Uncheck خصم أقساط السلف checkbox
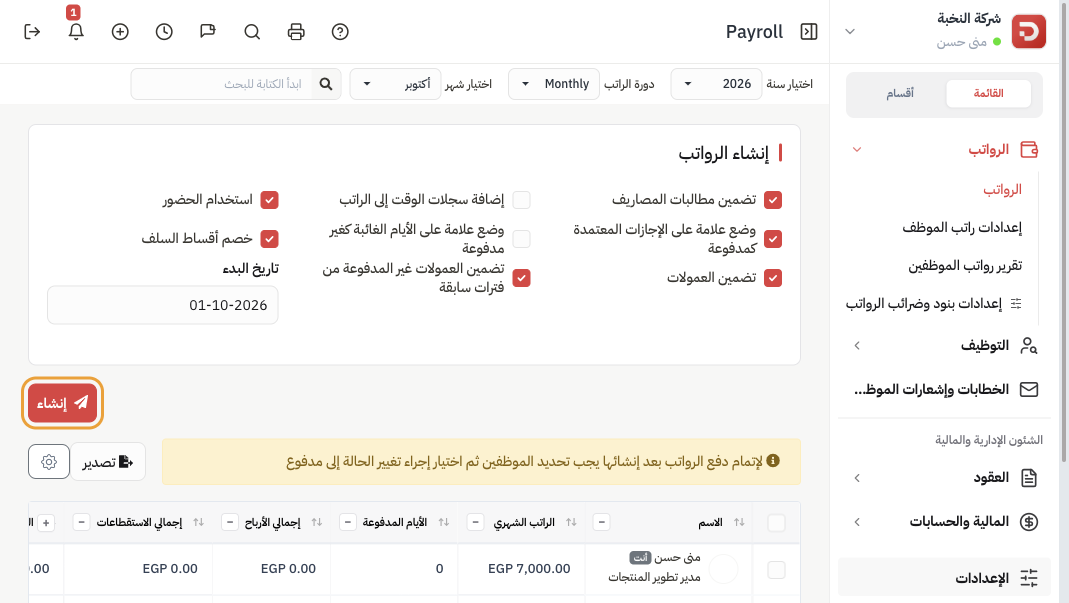 269,239
